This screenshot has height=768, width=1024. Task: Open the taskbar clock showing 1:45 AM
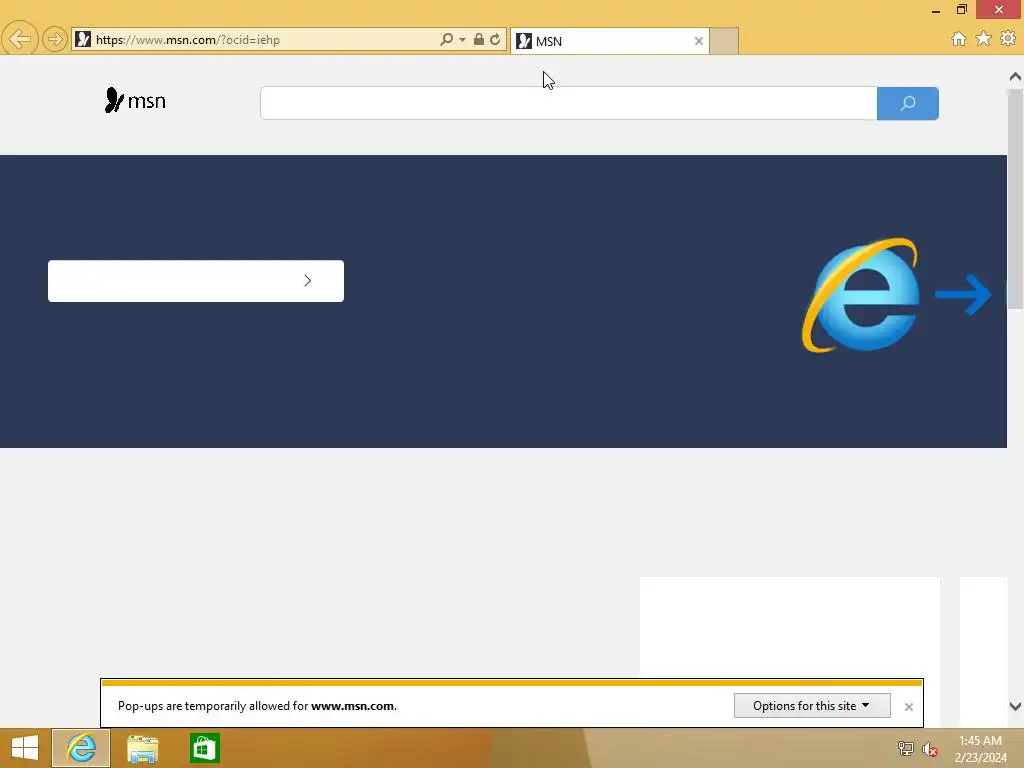click(x=980, y=748)
